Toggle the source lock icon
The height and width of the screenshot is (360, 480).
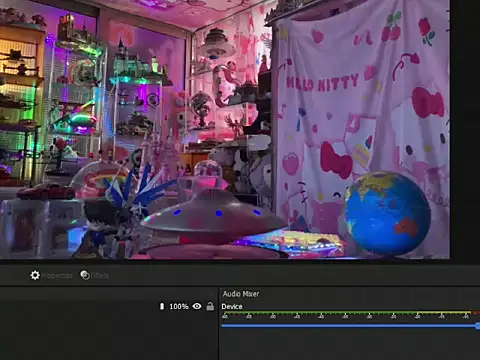pos(210,306)
